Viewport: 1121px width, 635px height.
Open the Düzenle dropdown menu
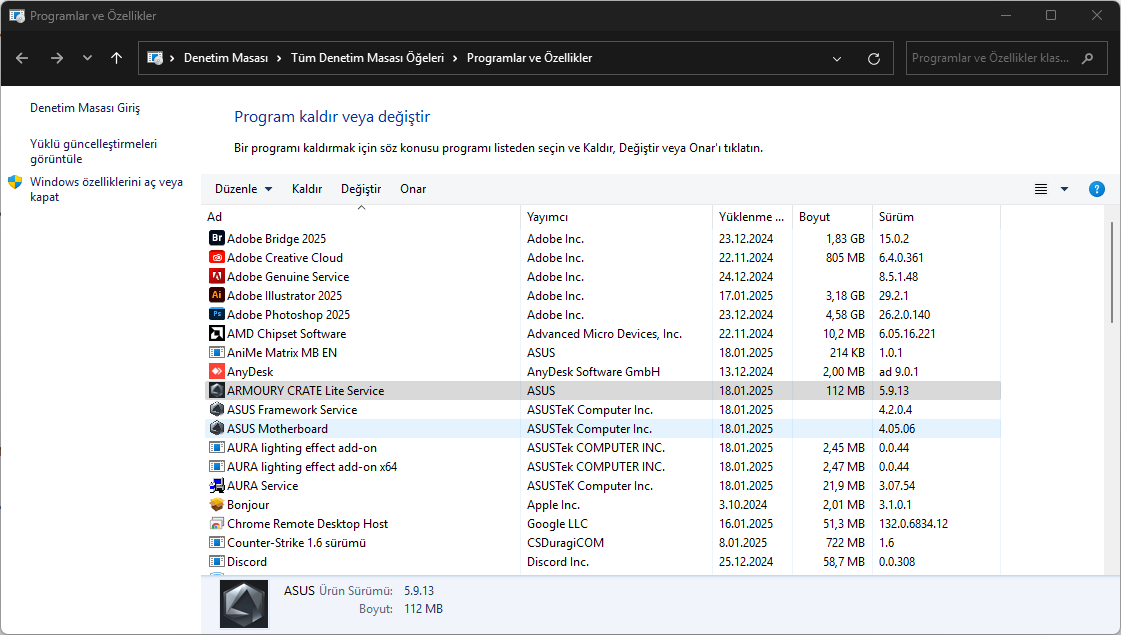(243, 189)
